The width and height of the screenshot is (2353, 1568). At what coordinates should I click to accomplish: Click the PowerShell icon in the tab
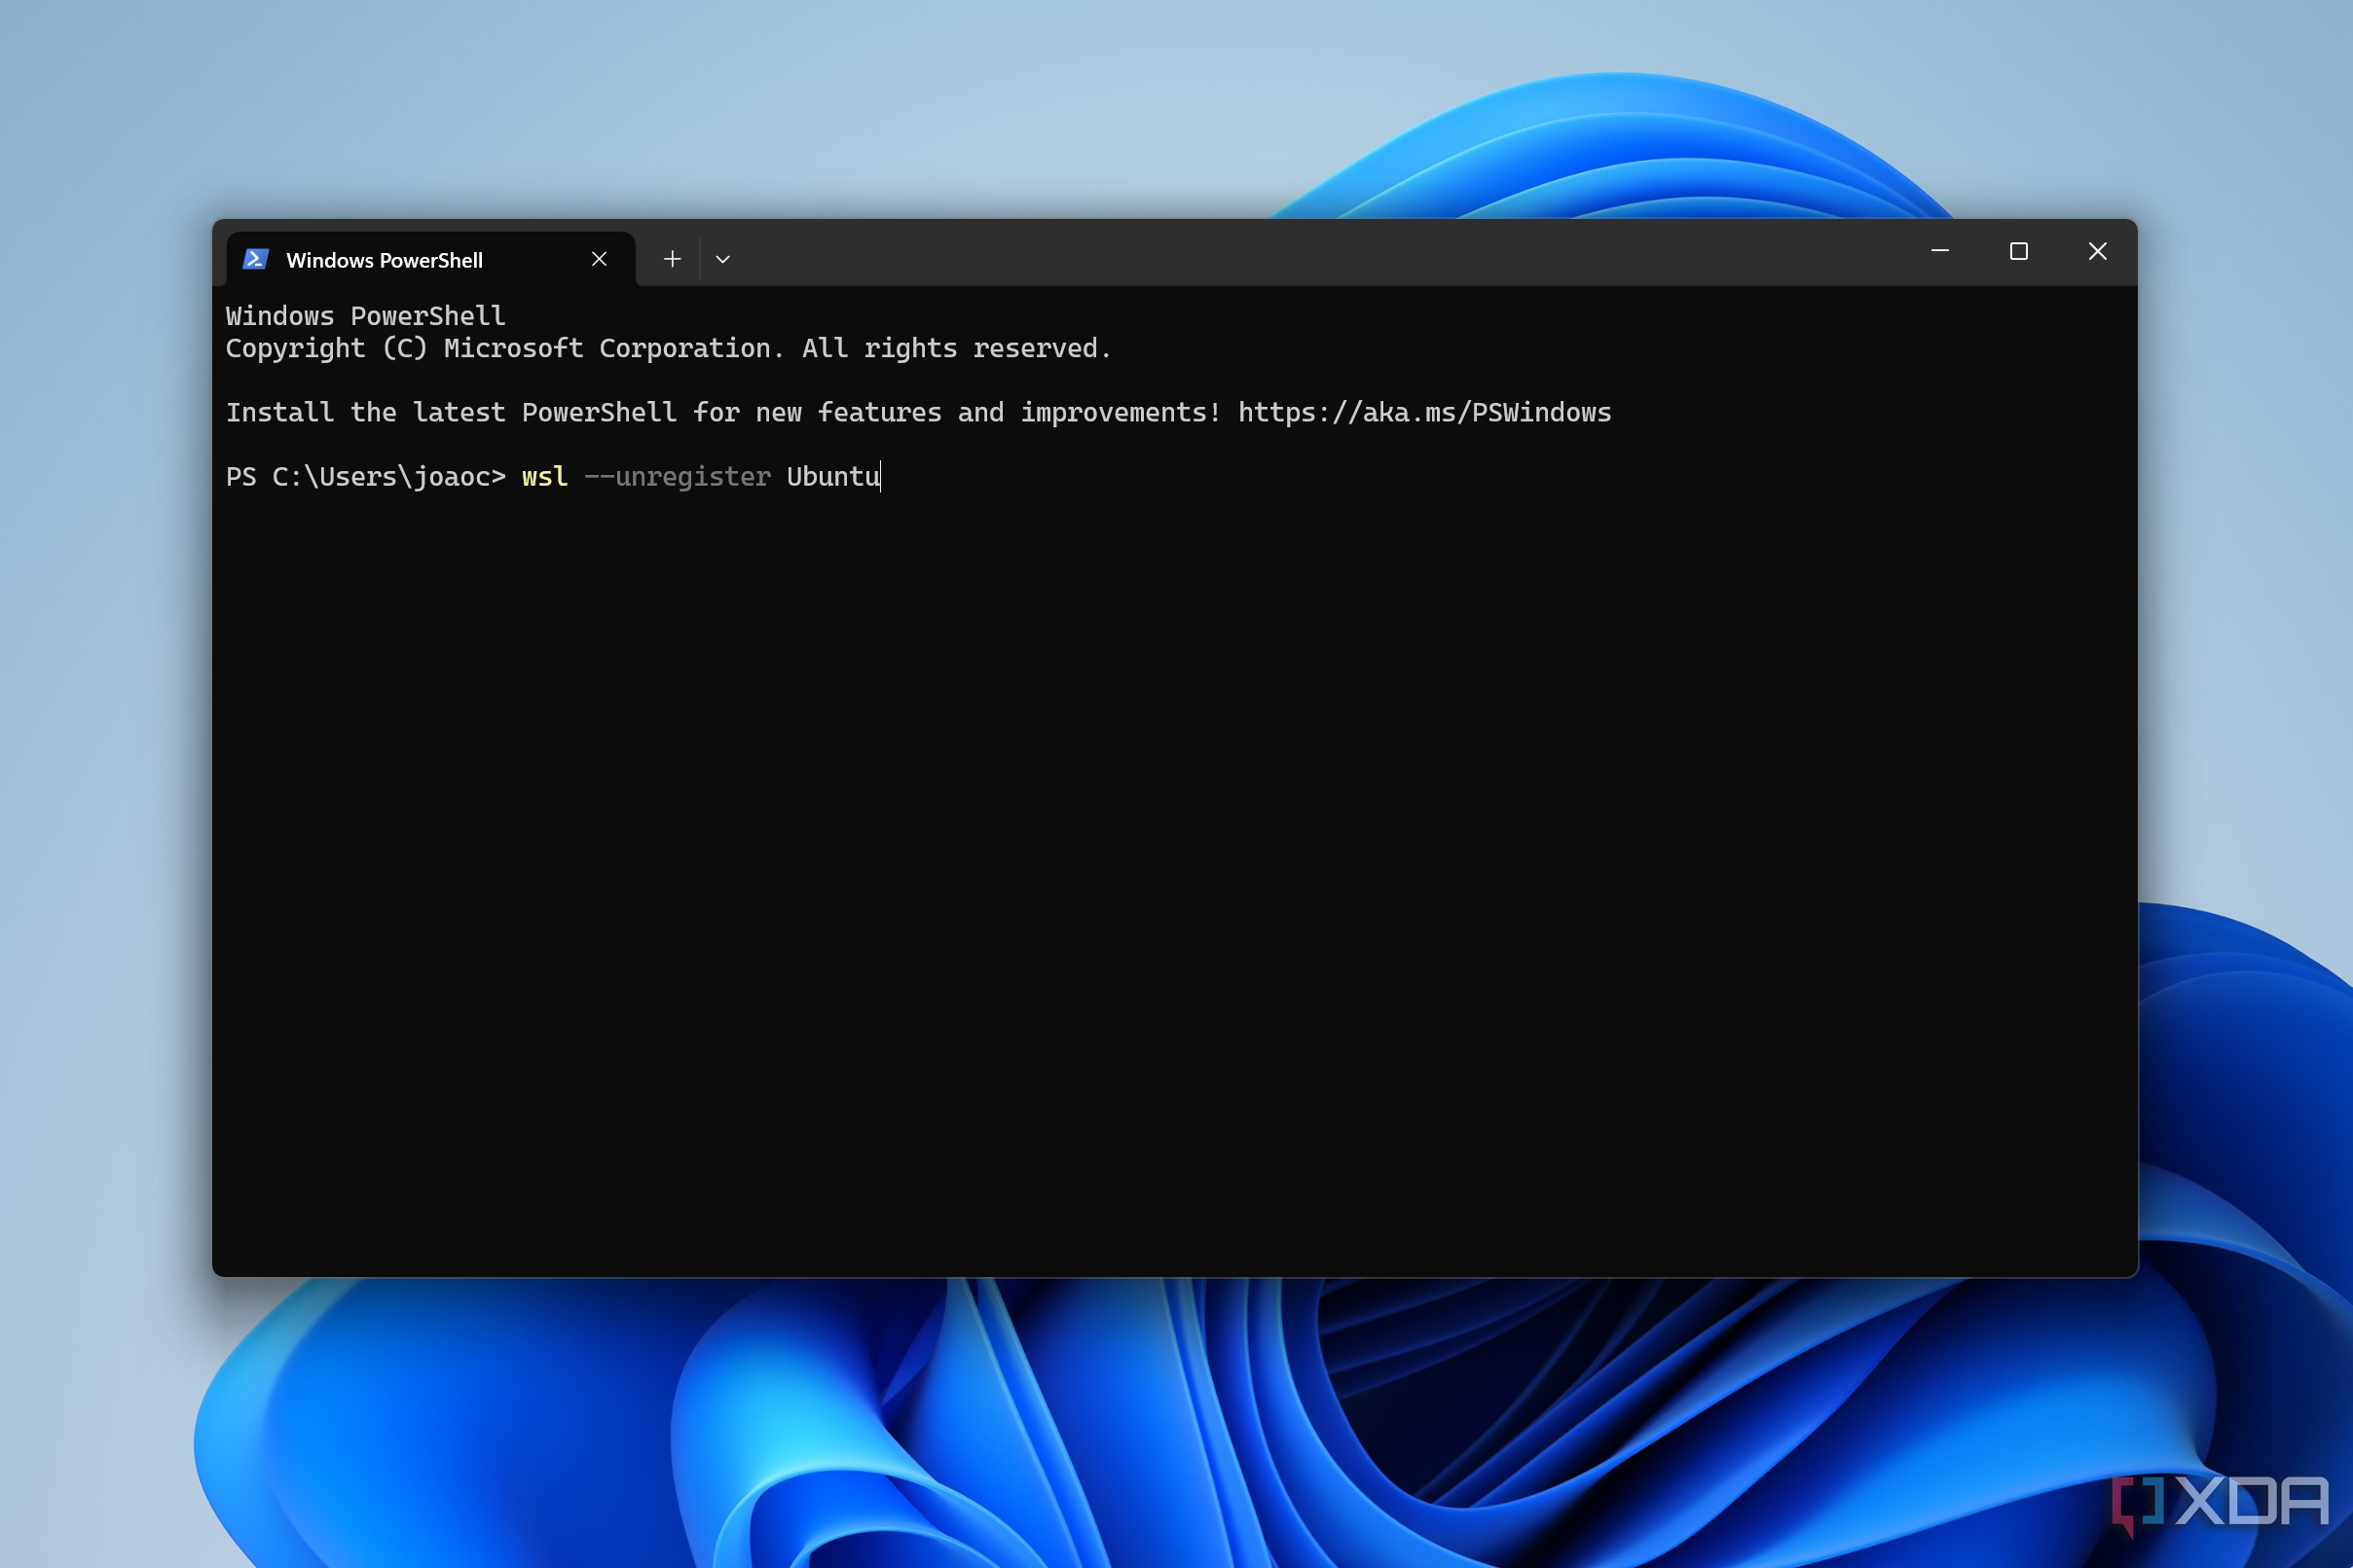pos(255,259)
